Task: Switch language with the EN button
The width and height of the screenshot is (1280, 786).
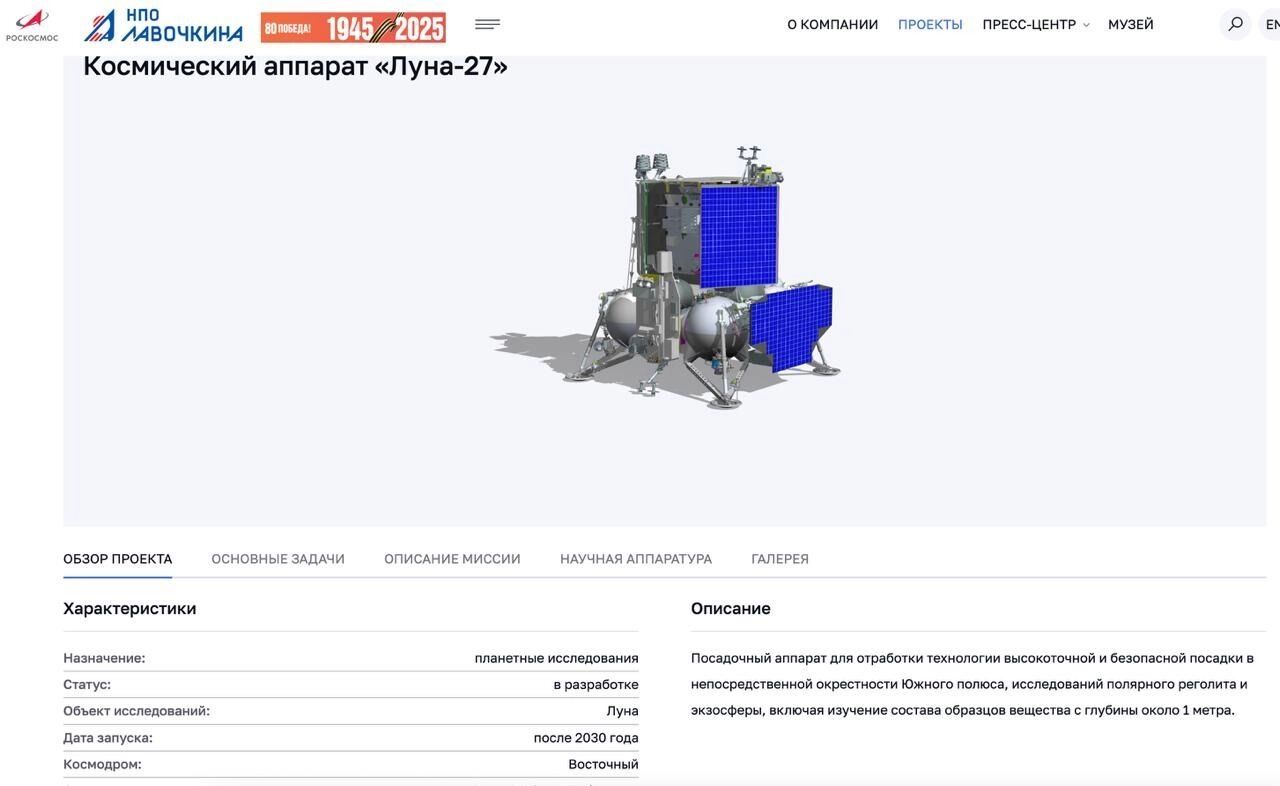Action: pos(1272,24)
